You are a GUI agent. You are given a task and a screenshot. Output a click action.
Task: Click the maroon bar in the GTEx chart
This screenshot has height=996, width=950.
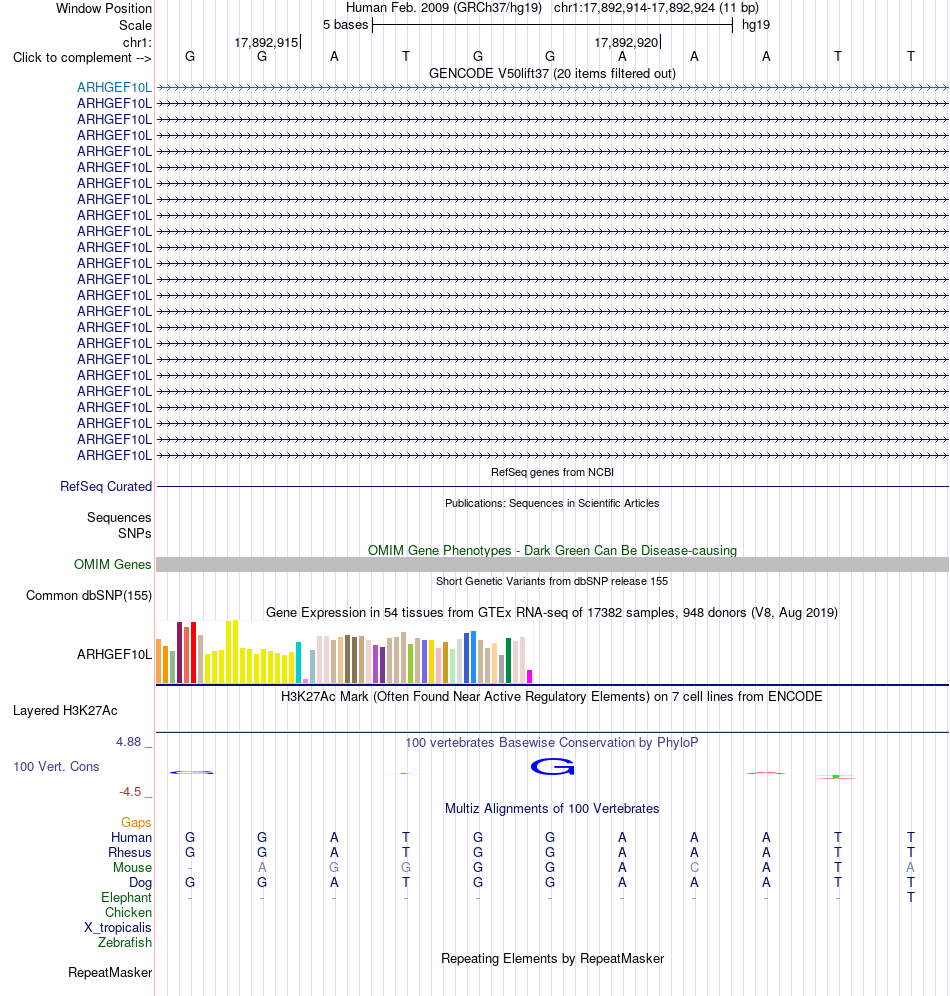coord(180,653)
